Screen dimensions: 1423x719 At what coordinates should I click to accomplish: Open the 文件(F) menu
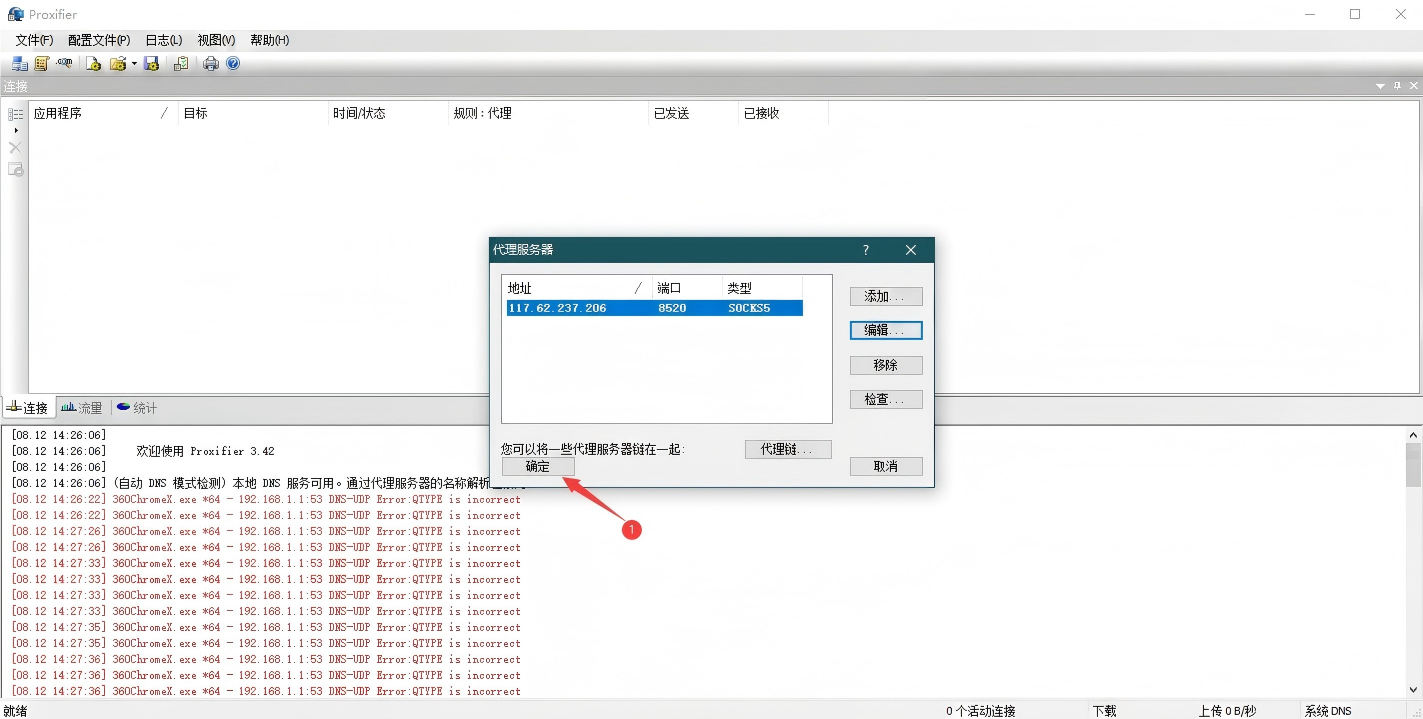34,41
